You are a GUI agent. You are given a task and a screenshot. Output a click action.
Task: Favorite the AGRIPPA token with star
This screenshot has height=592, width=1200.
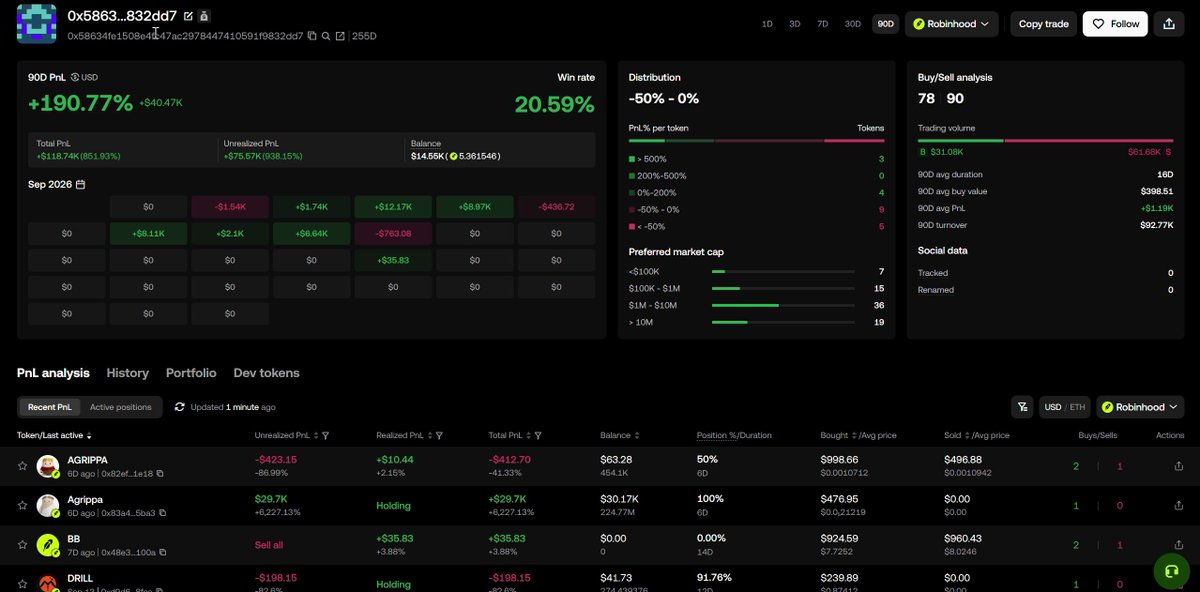point(22,466)
